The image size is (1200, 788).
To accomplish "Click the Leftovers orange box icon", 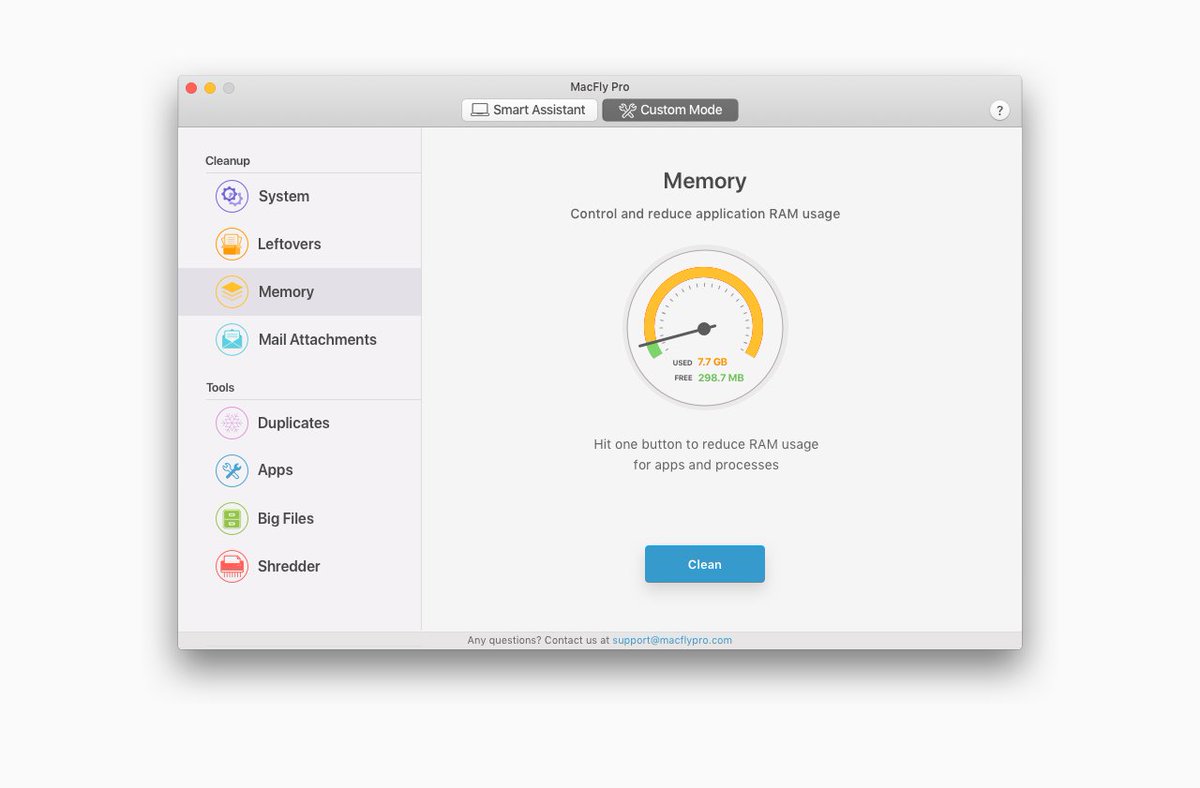I will 232,244.
